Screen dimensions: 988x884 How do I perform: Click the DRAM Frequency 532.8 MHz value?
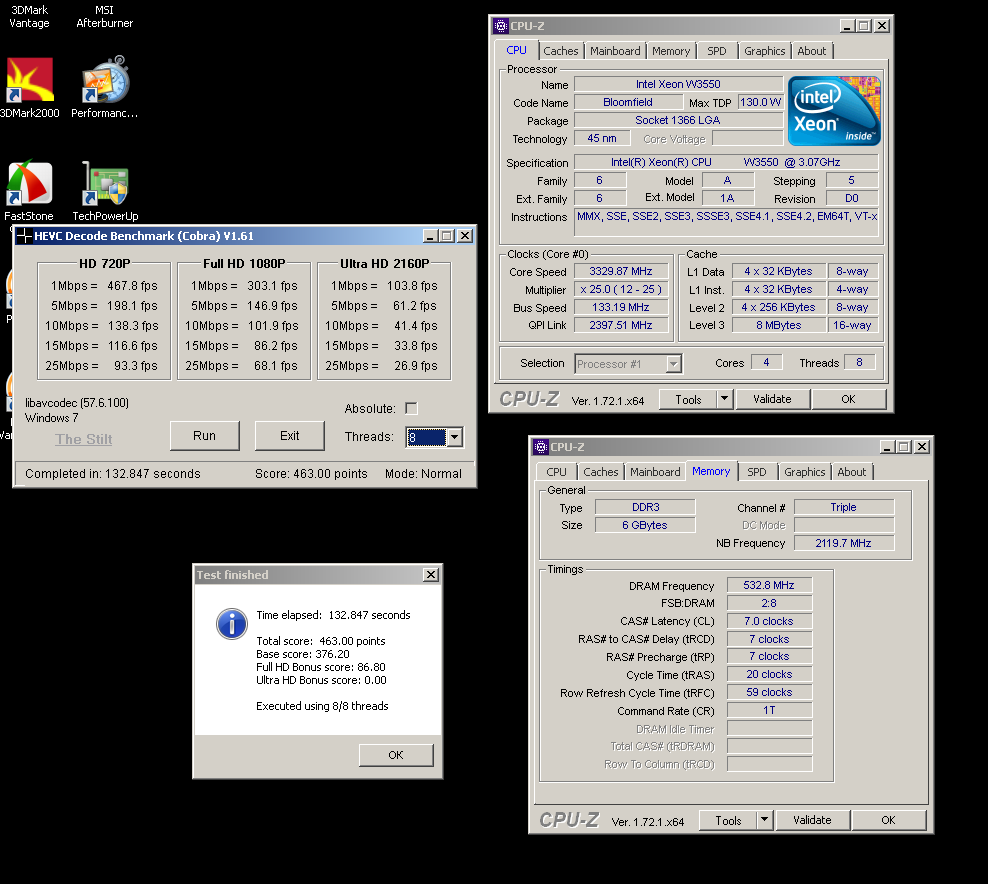tap(769, 585)
